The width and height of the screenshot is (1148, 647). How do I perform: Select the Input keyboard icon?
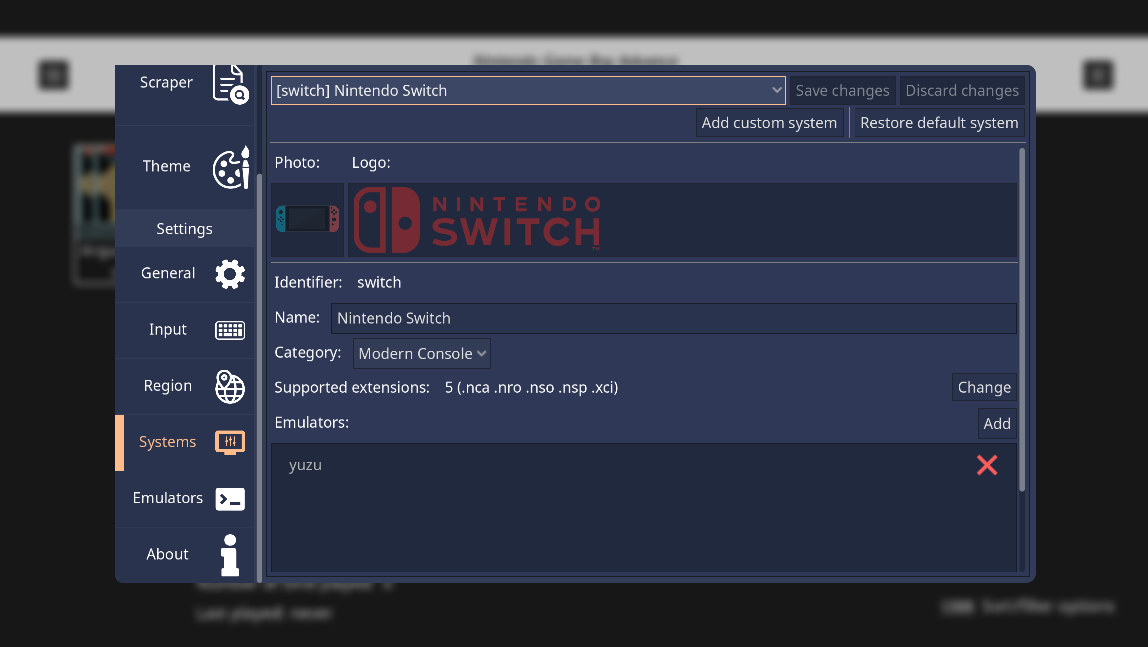(x=230, y=330)
